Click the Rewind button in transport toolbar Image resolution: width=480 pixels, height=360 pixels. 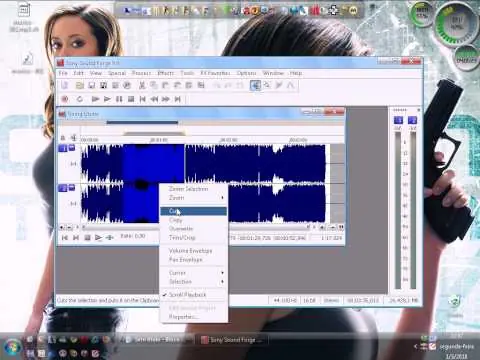click(x=154, y=99)
